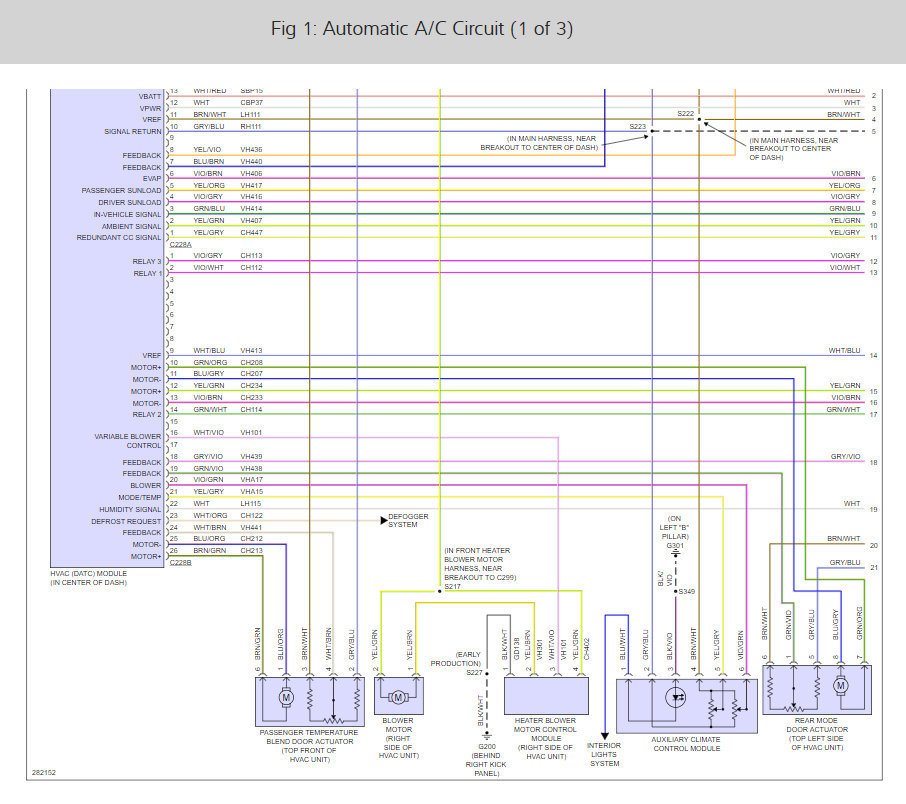Click the C228B connector label
The image size is (906, 804).
point(180,562)
